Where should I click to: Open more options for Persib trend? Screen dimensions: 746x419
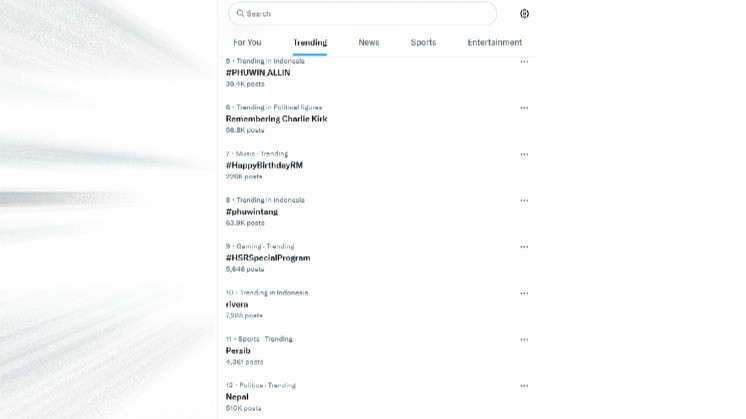pos(524,339)
